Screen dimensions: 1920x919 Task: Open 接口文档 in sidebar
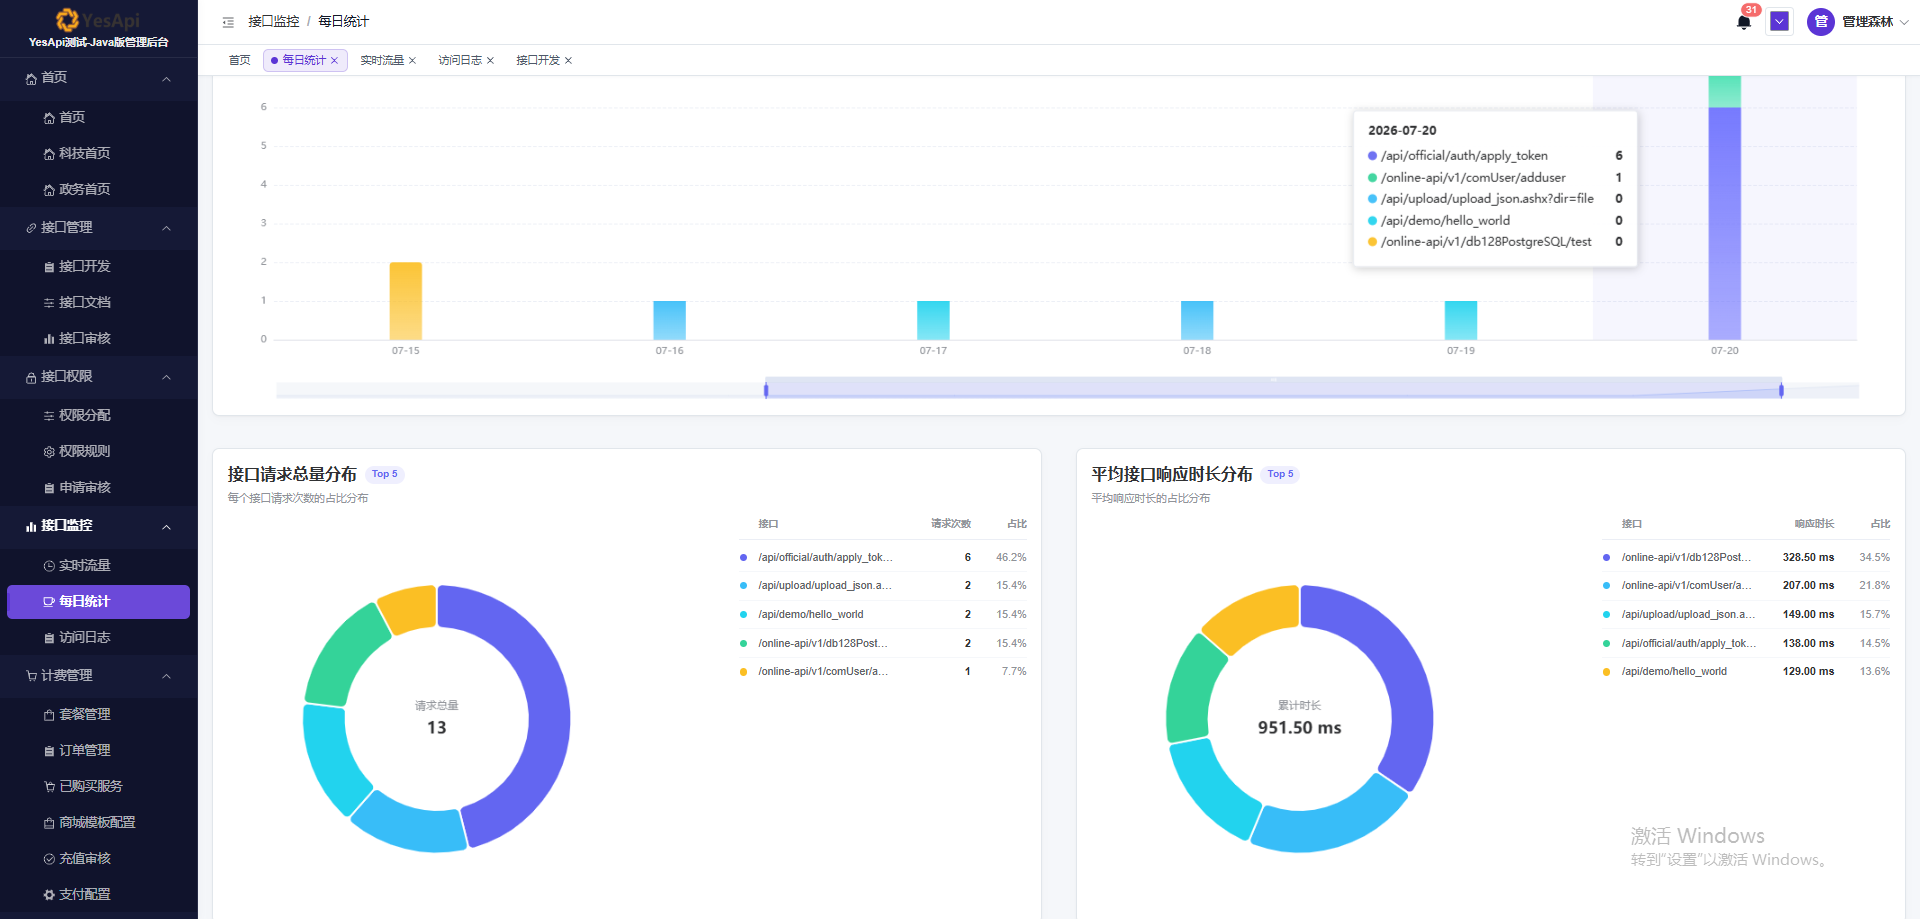(98, 303)
